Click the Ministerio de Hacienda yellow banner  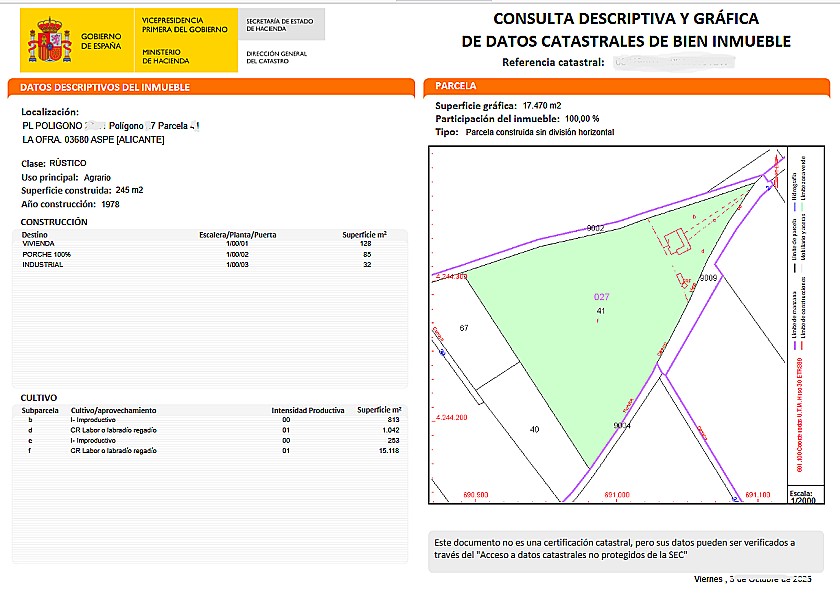[x=186, y=40]
